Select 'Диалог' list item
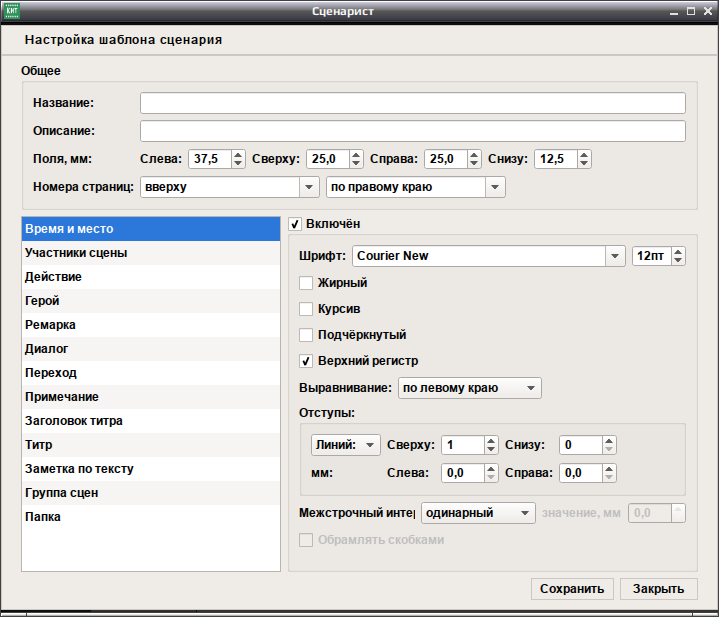719x617 pixels. coord(151,349)
